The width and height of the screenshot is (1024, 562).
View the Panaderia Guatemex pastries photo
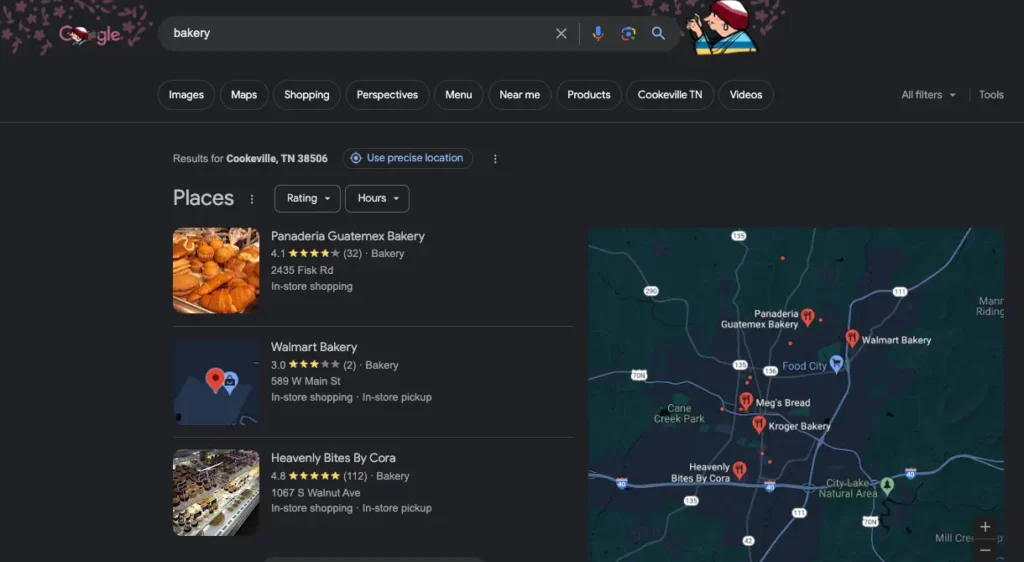coord(216,270)
